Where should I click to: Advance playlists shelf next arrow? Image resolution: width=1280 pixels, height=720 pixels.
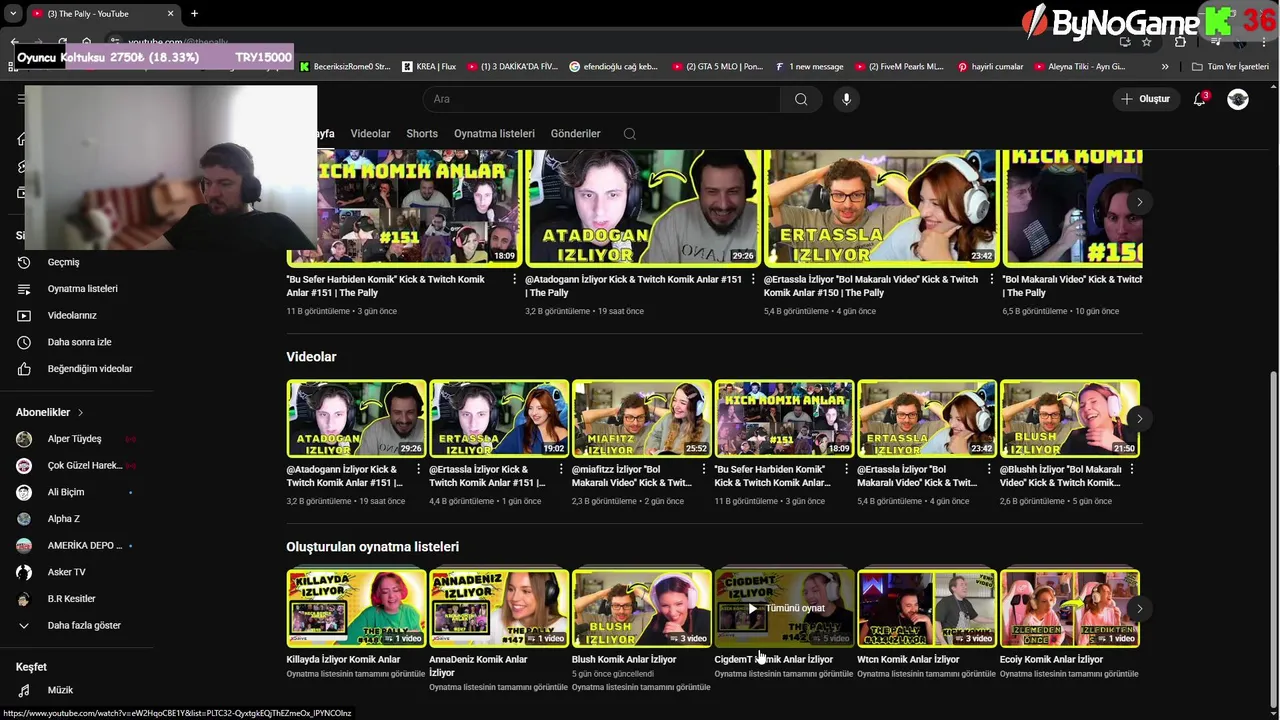[x=1139, y=609]
